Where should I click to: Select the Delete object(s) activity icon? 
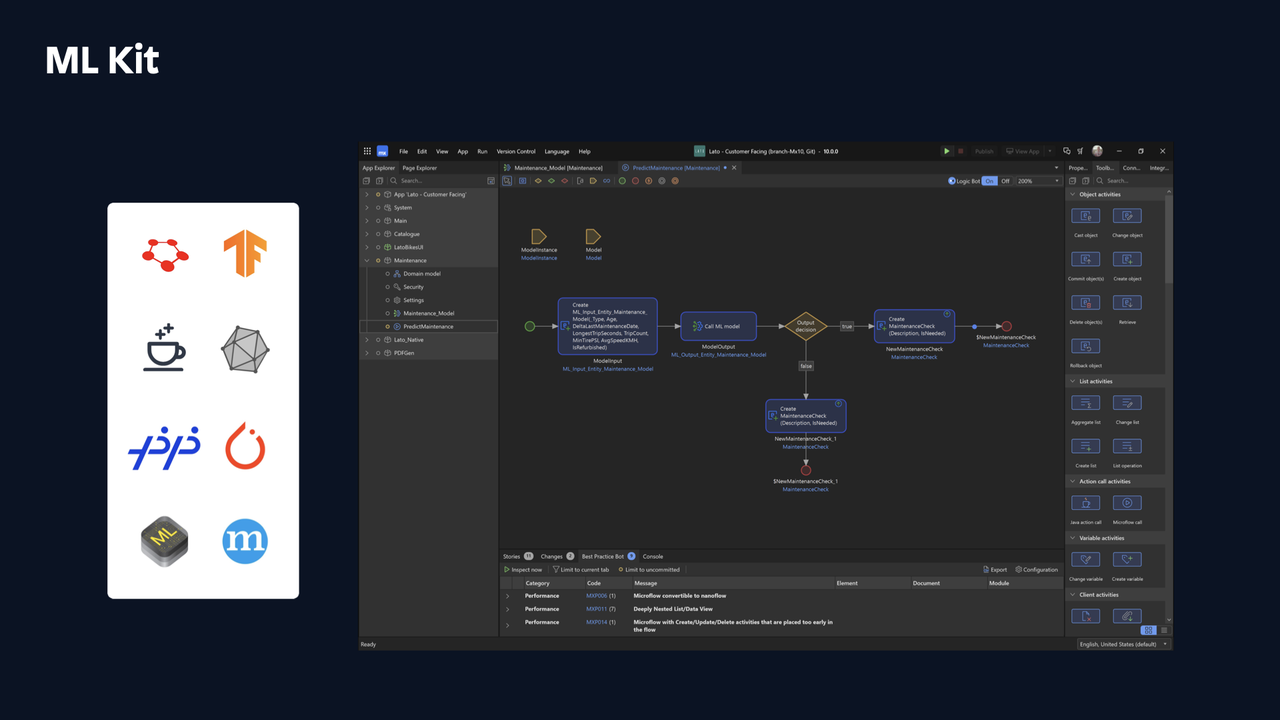pos(1086,302)
